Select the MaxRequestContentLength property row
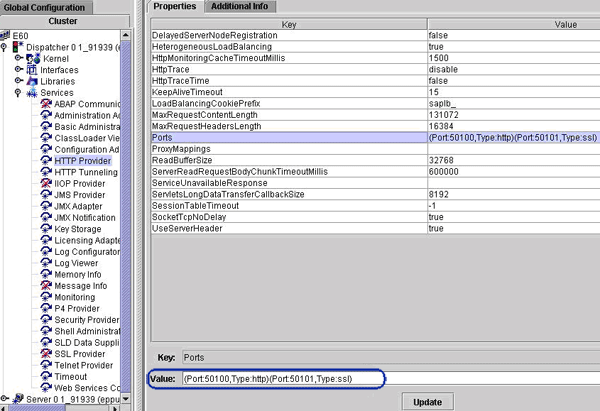The image size is (600, 411). 375,115
